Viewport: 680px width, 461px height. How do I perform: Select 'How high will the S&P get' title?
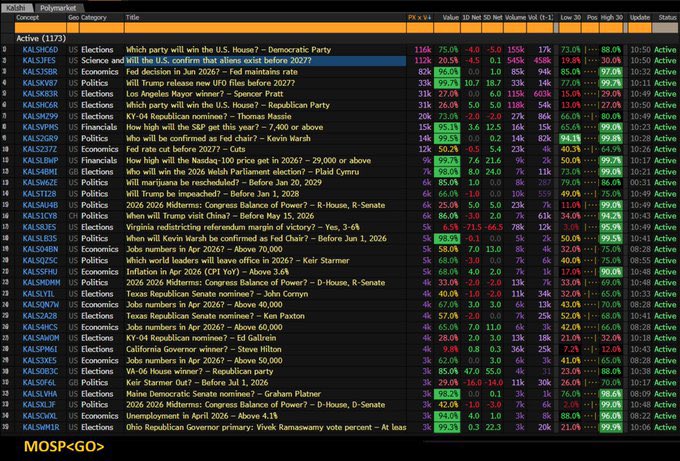point(224,127)
